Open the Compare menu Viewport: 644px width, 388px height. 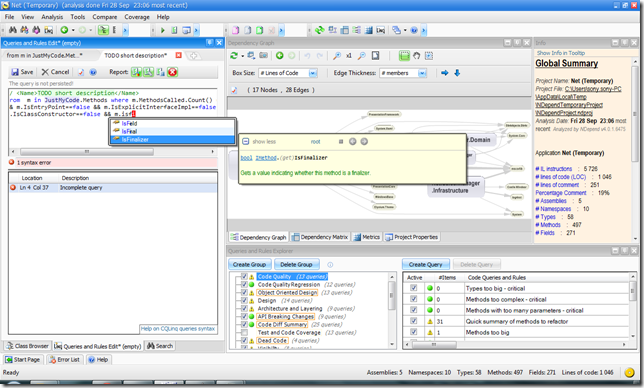105,17
